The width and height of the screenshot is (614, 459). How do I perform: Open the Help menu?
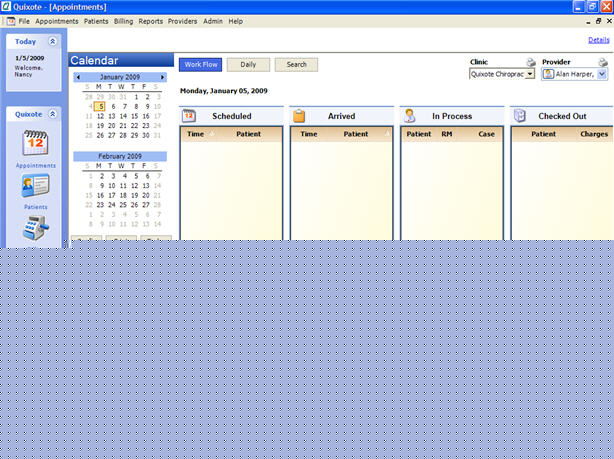pyautogui.click(x=236, y=21)
